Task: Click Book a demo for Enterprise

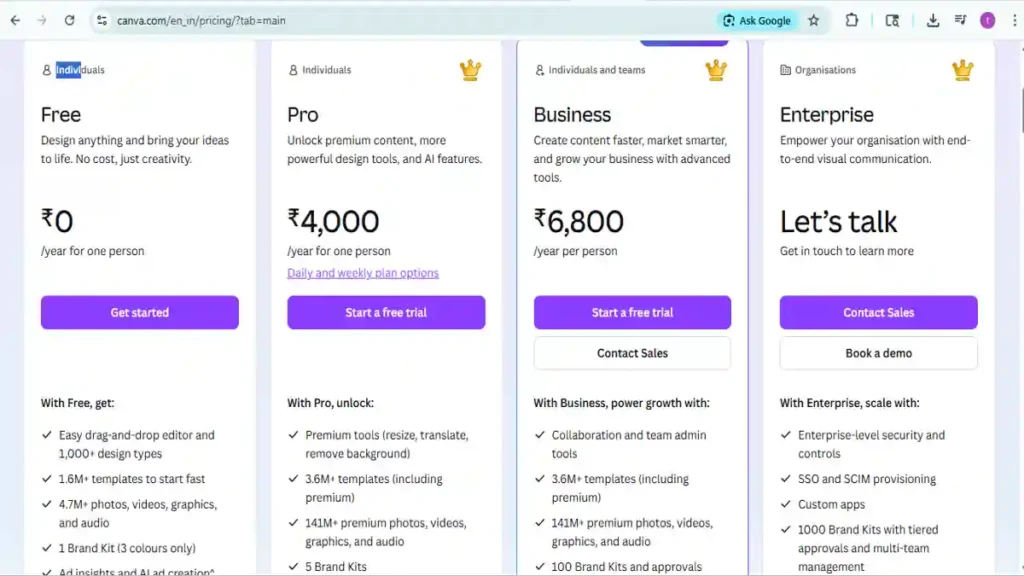Action: point(877,353)
